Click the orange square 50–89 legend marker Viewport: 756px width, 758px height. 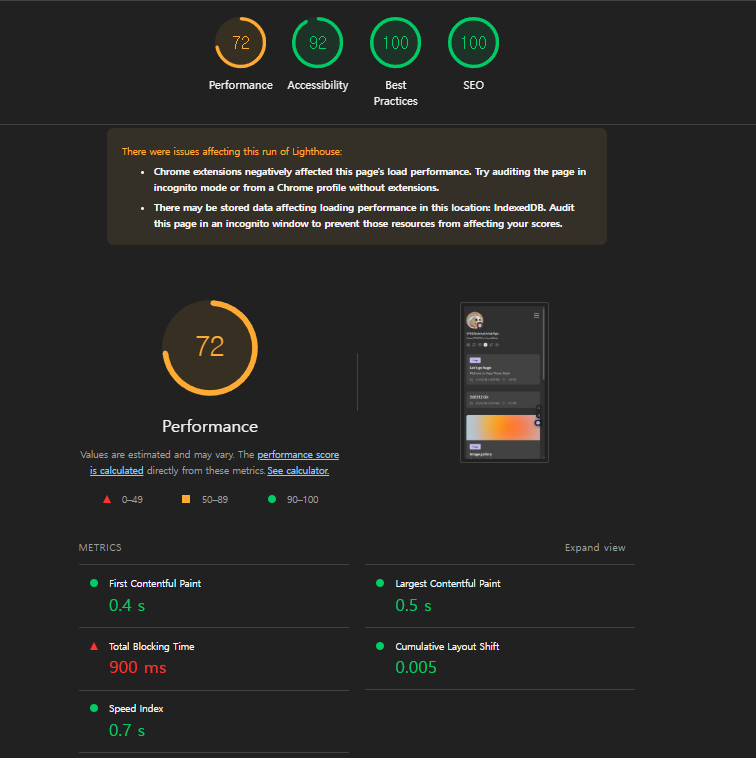[185, 499]
